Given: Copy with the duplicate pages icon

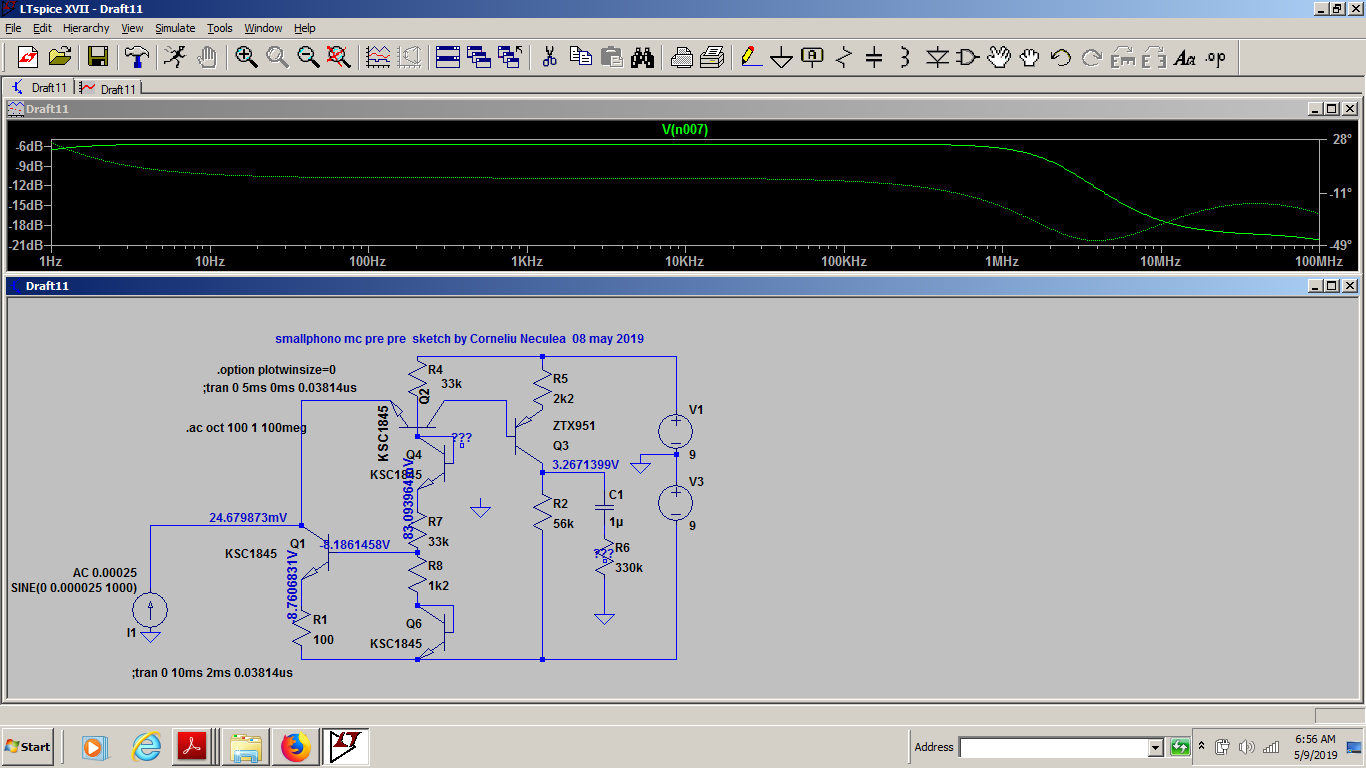Looking at the screenshot, I should point(580,57).
